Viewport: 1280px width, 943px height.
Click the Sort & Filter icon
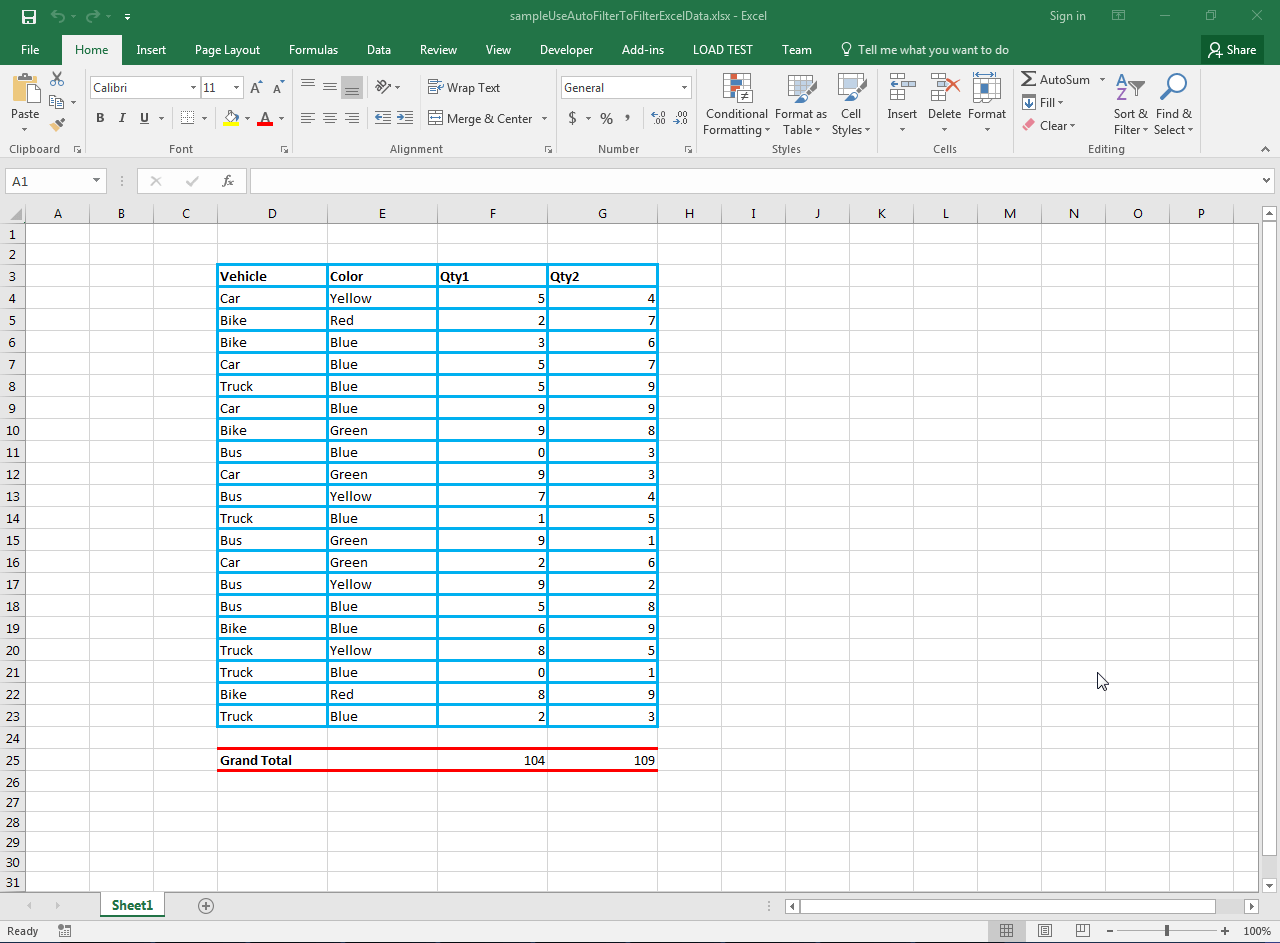click(x=1129, y=104)
